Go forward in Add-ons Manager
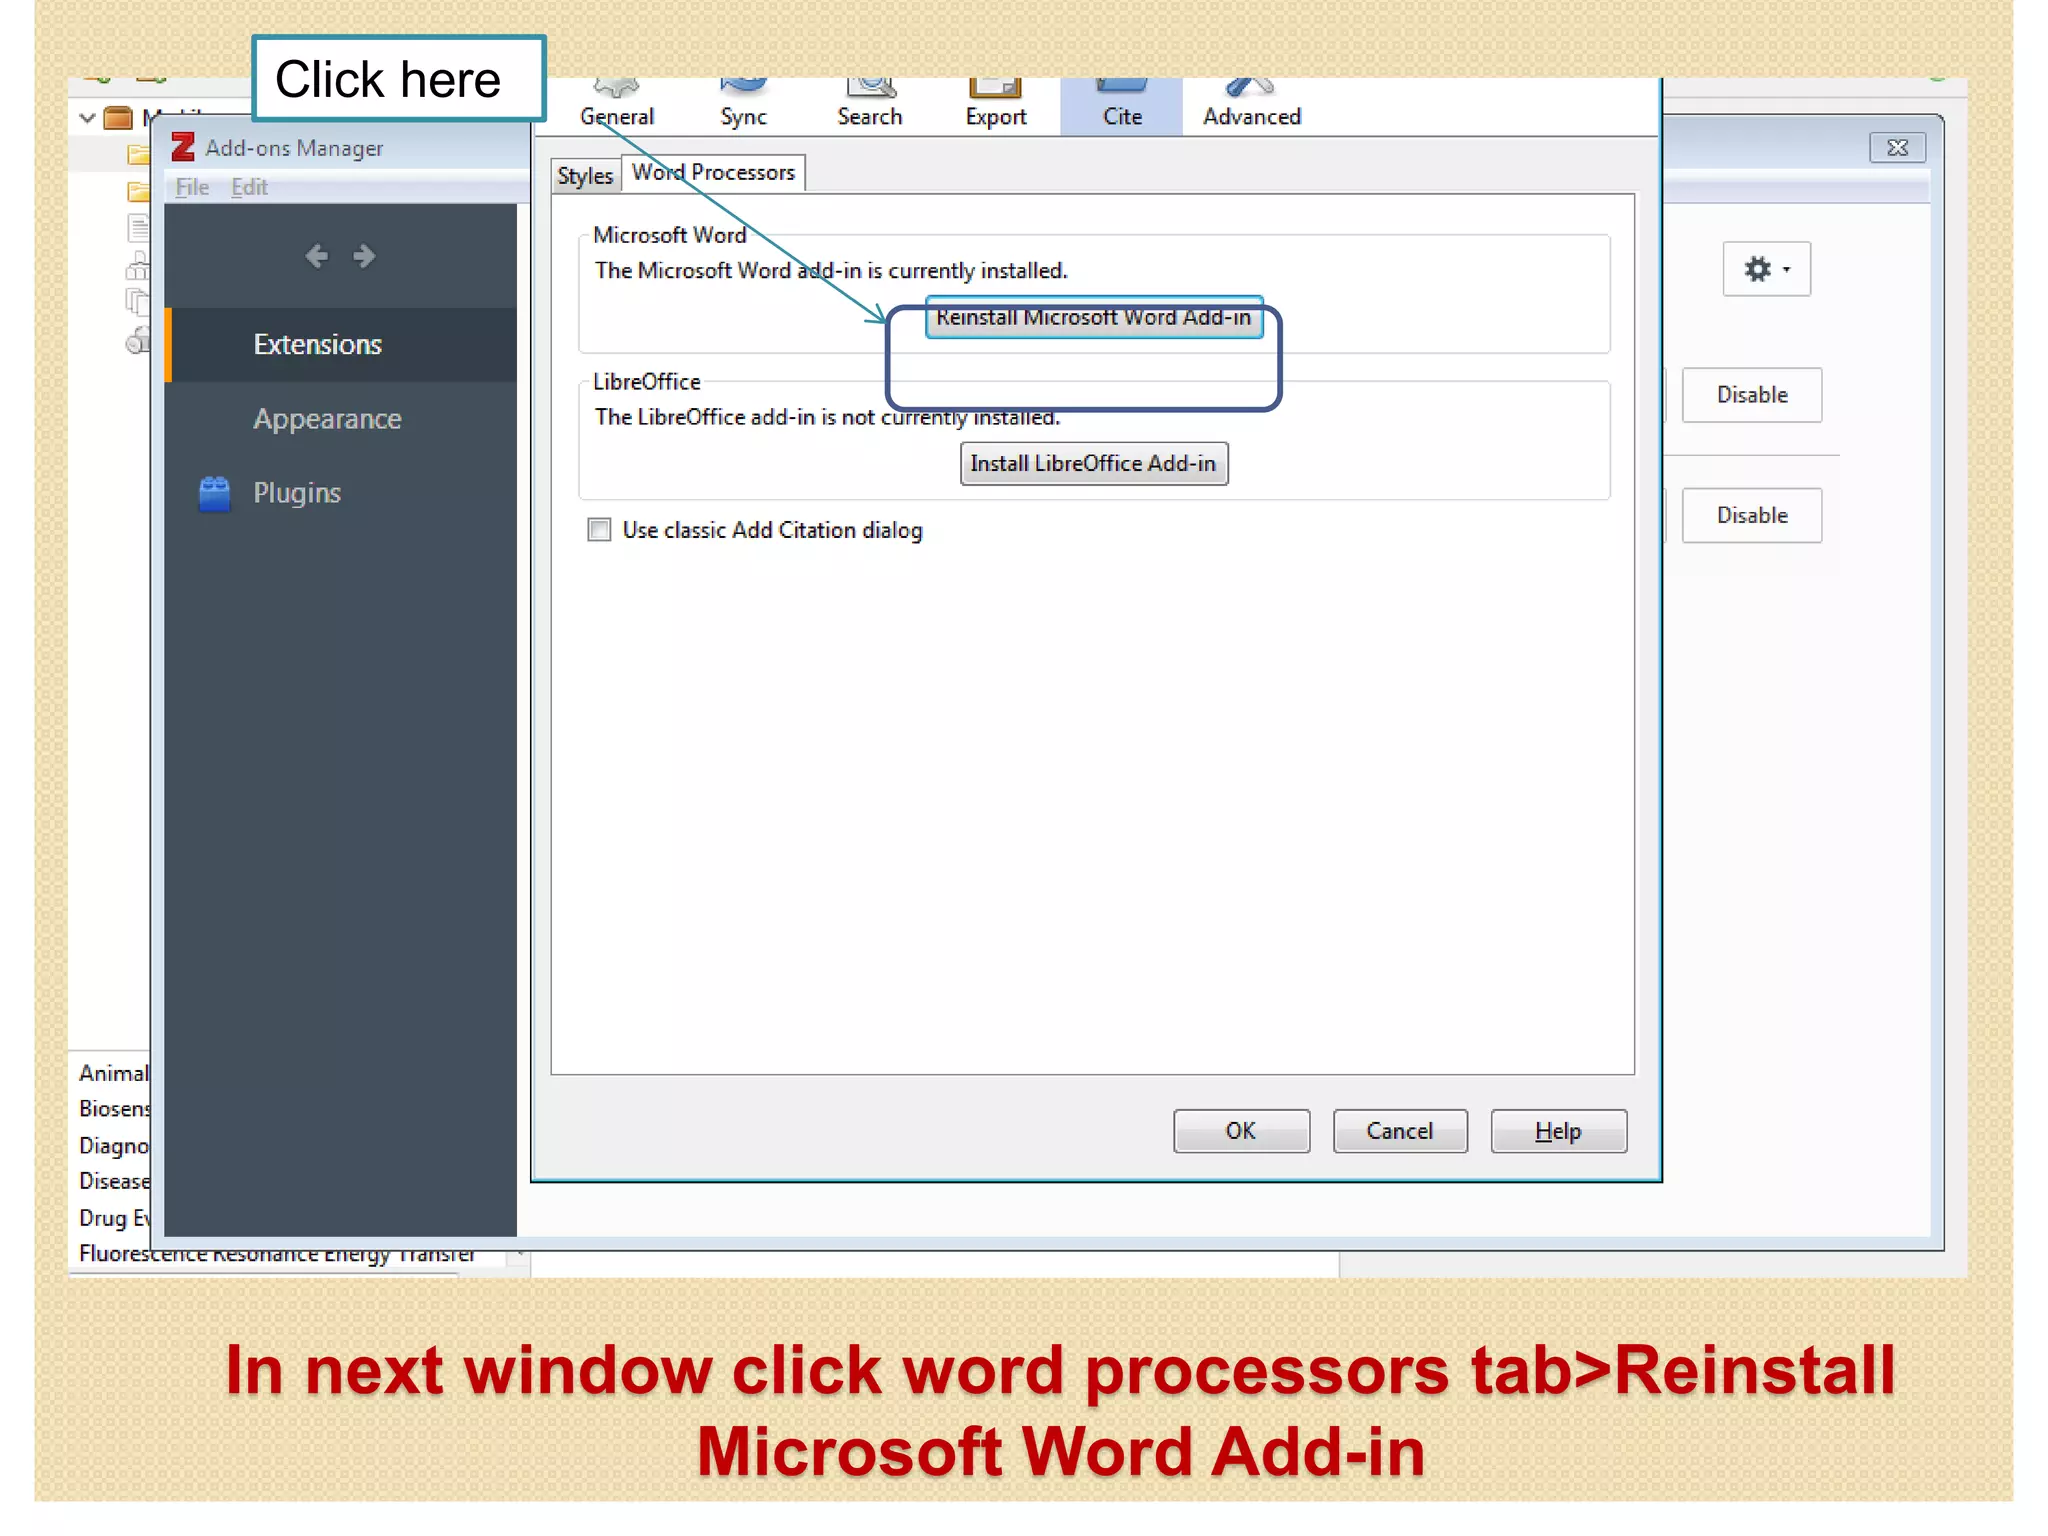The image size is (2048, 1536). (x=365, y=256)
